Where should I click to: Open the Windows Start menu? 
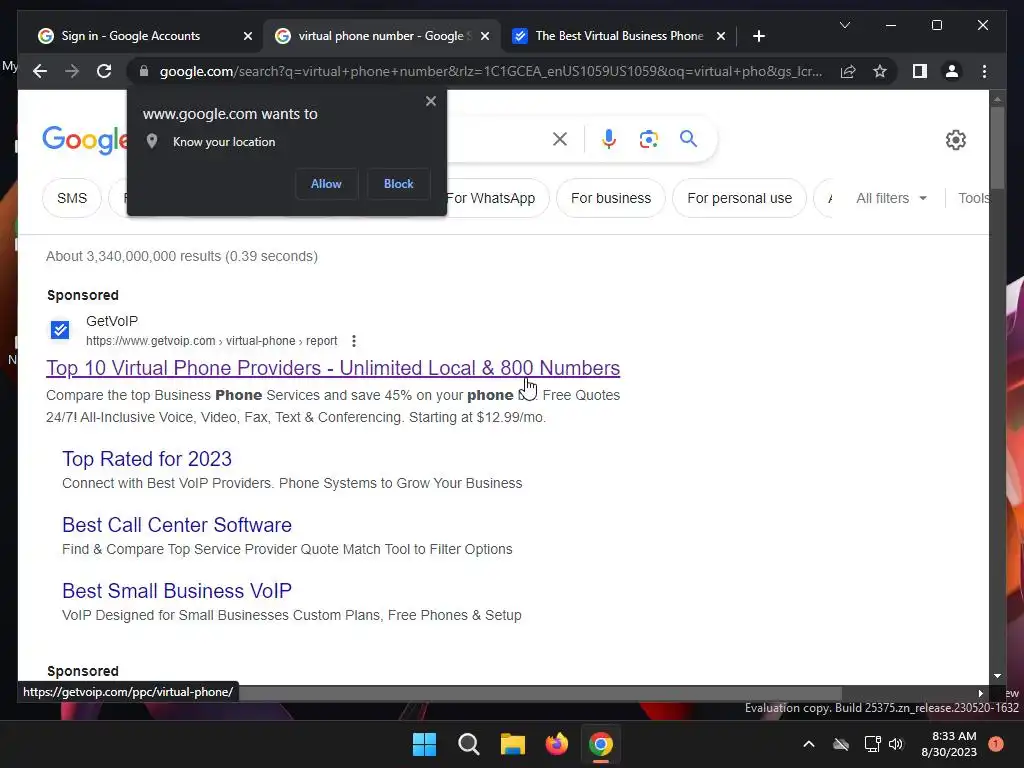pyautogui.click(x=424, y=744)
